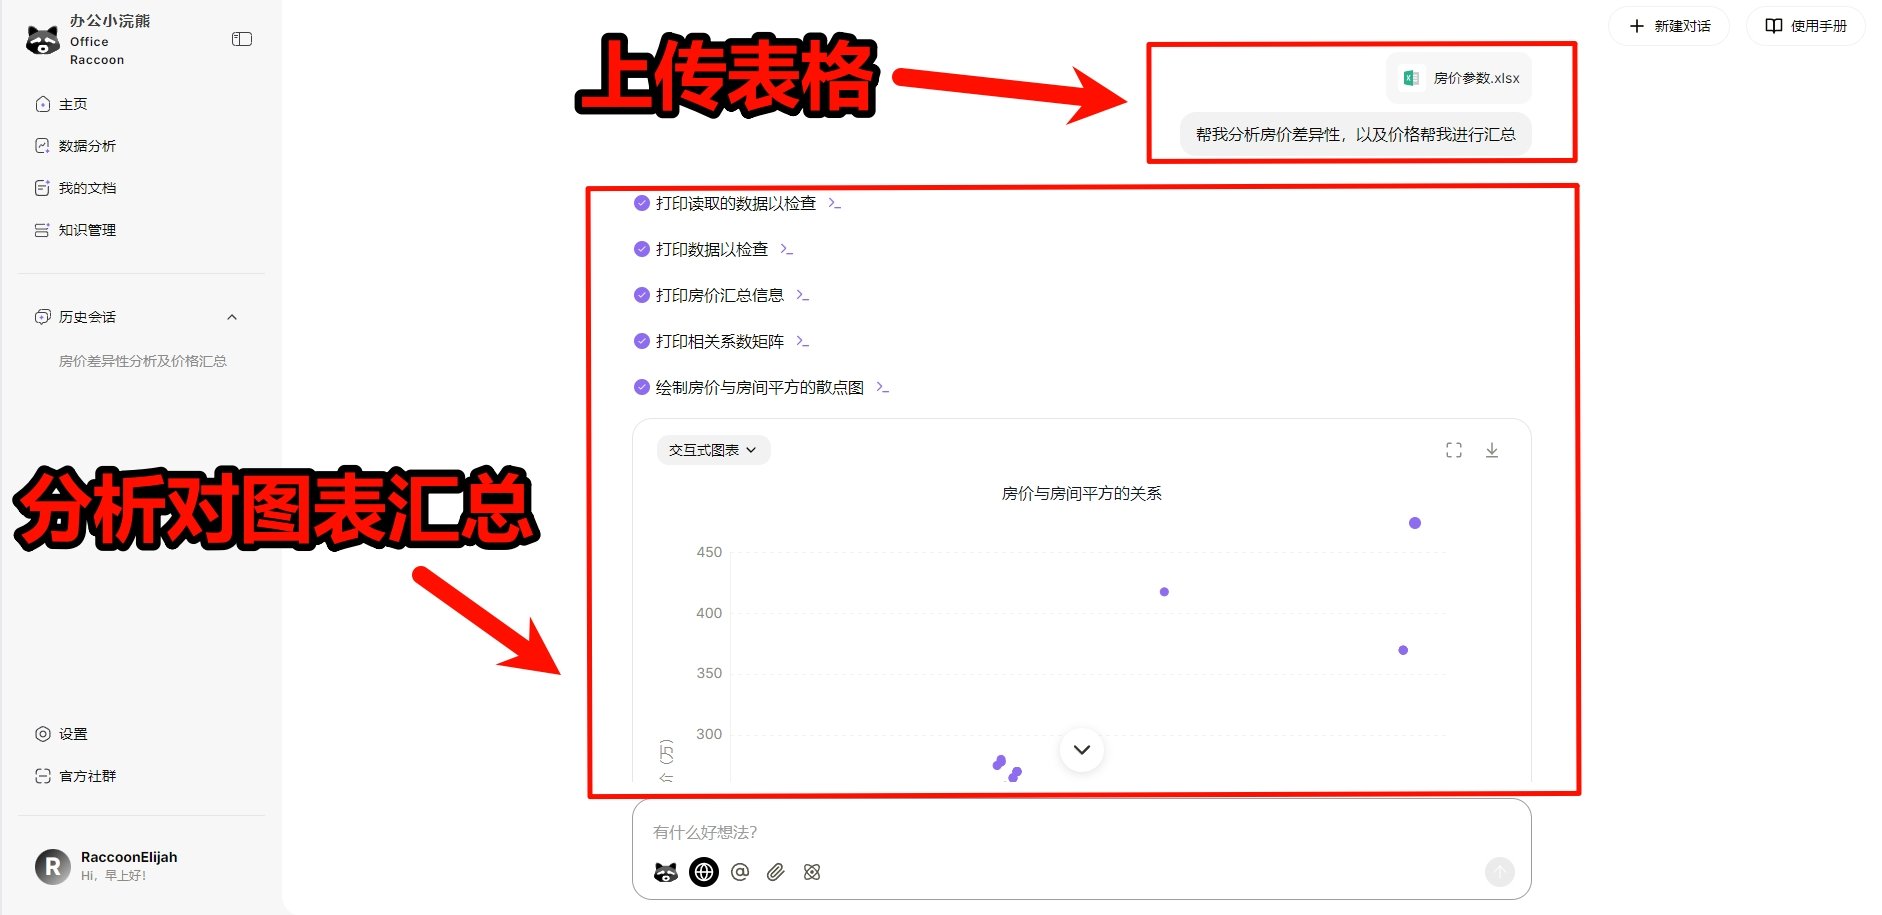Click the paperclip attachment icon in input bar
The height and width of the screenshot is (915, 1882).
point(775,872)
